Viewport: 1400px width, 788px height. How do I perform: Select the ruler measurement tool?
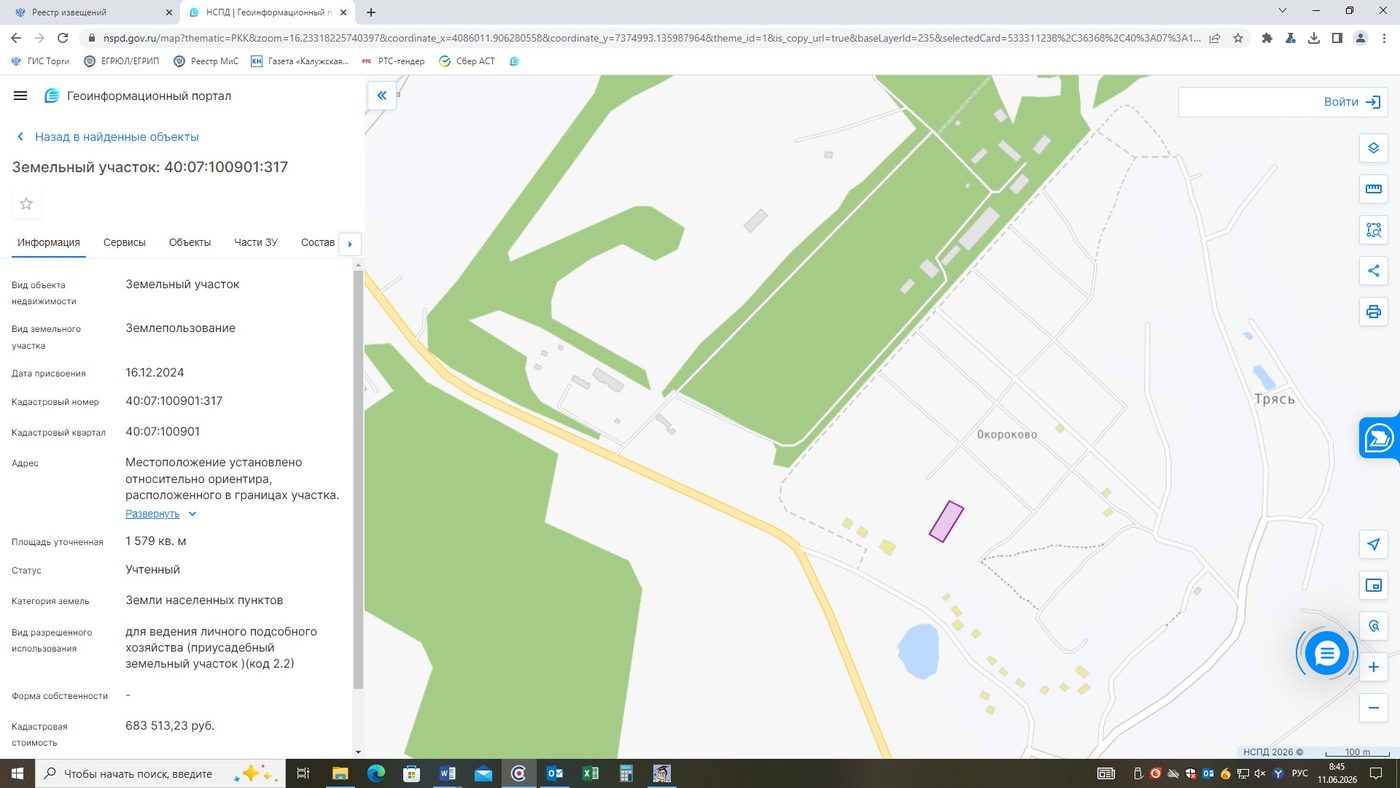(1373, 189)
